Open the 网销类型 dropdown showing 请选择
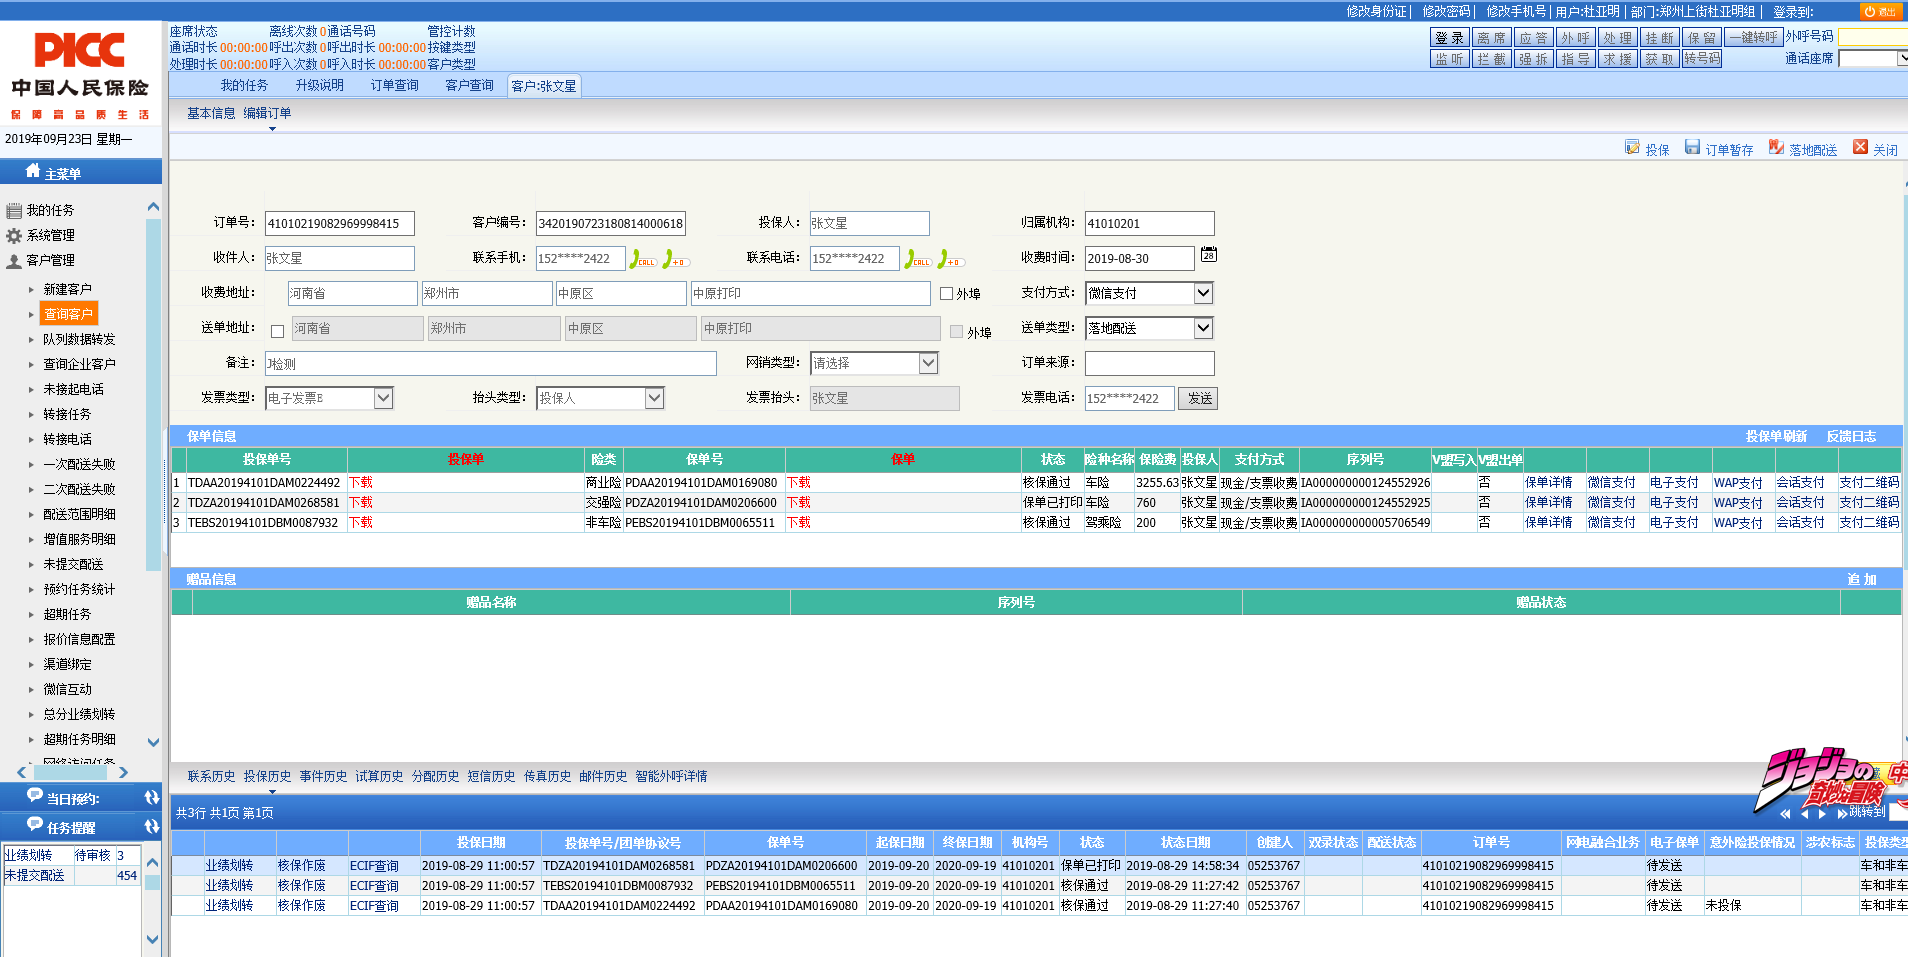This screenshot has height=957, width=1908. point(928,363)
